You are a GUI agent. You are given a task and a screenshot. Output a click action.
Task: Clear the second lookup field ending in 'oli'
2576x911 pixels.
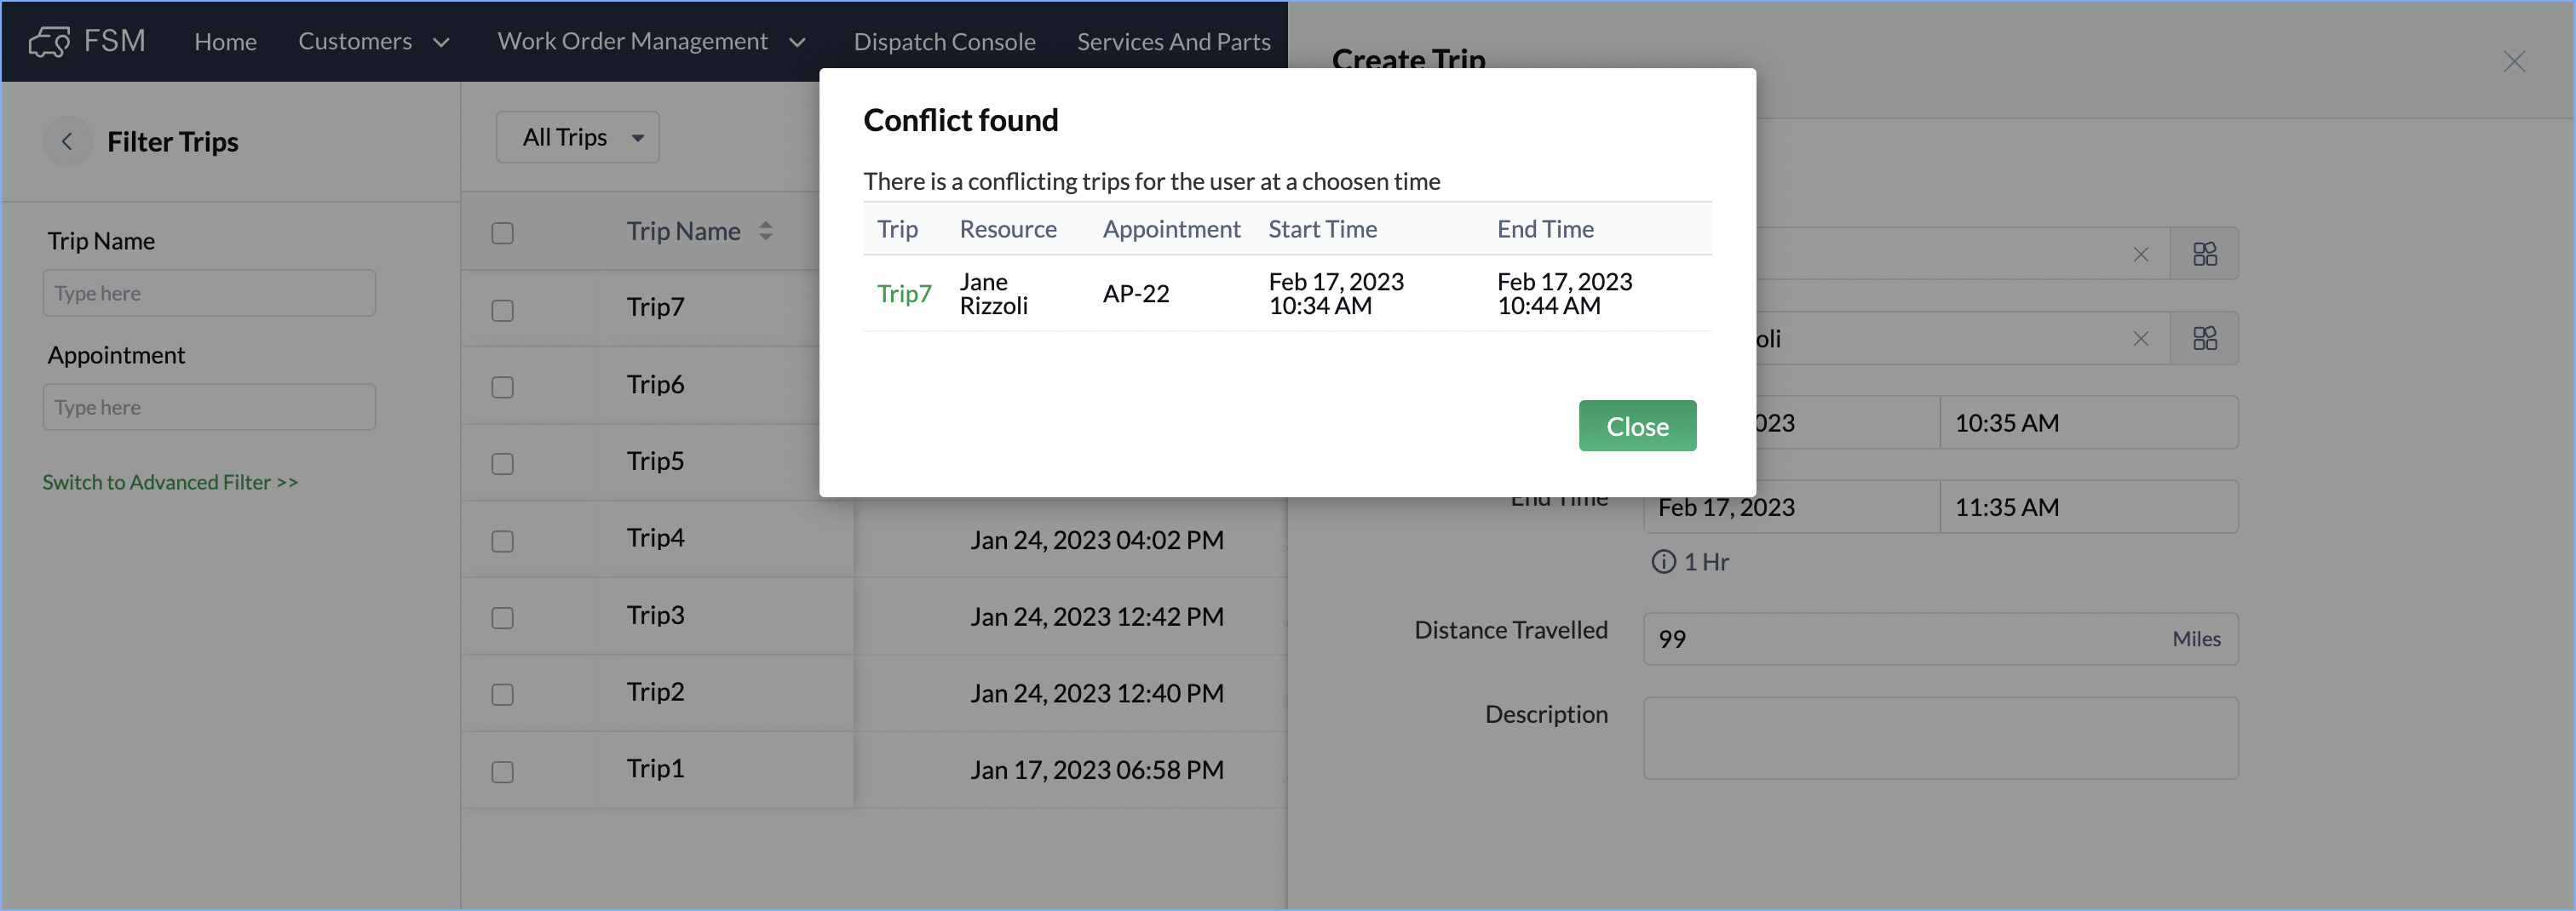(2140, 339)
